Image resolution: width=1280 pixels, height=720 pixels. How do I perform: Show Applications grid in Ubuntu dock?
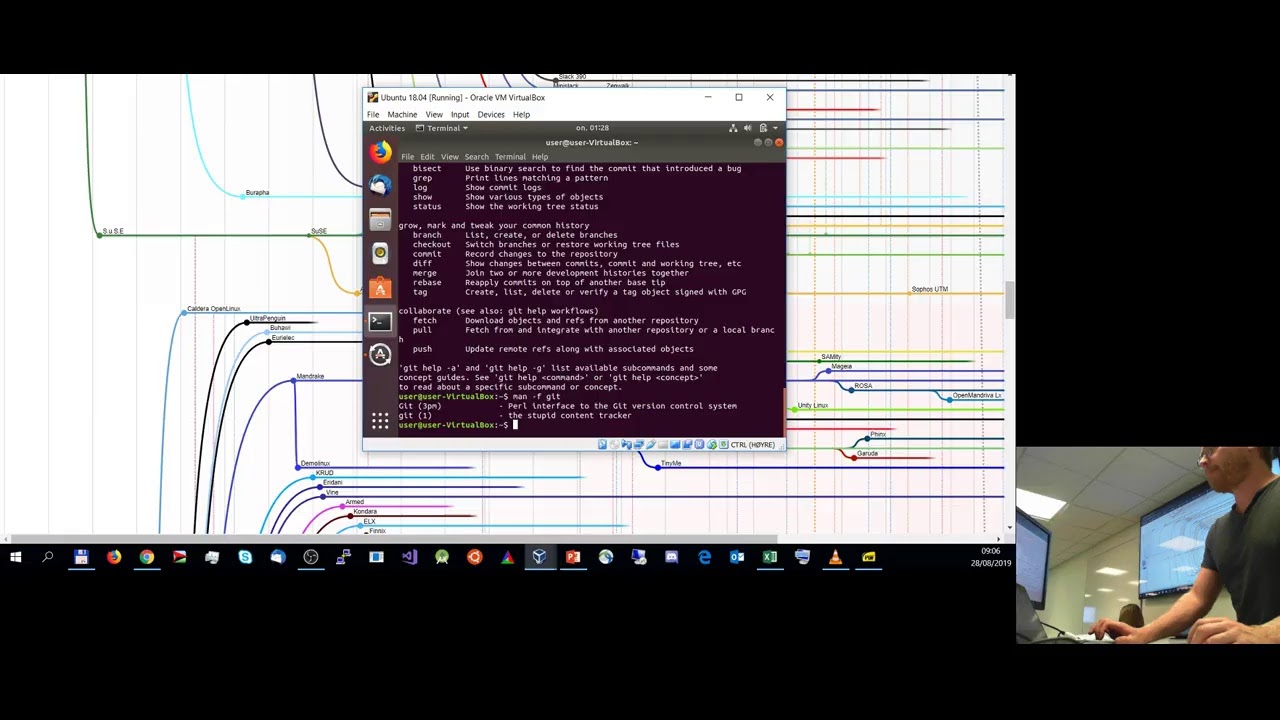click(380, 421)
